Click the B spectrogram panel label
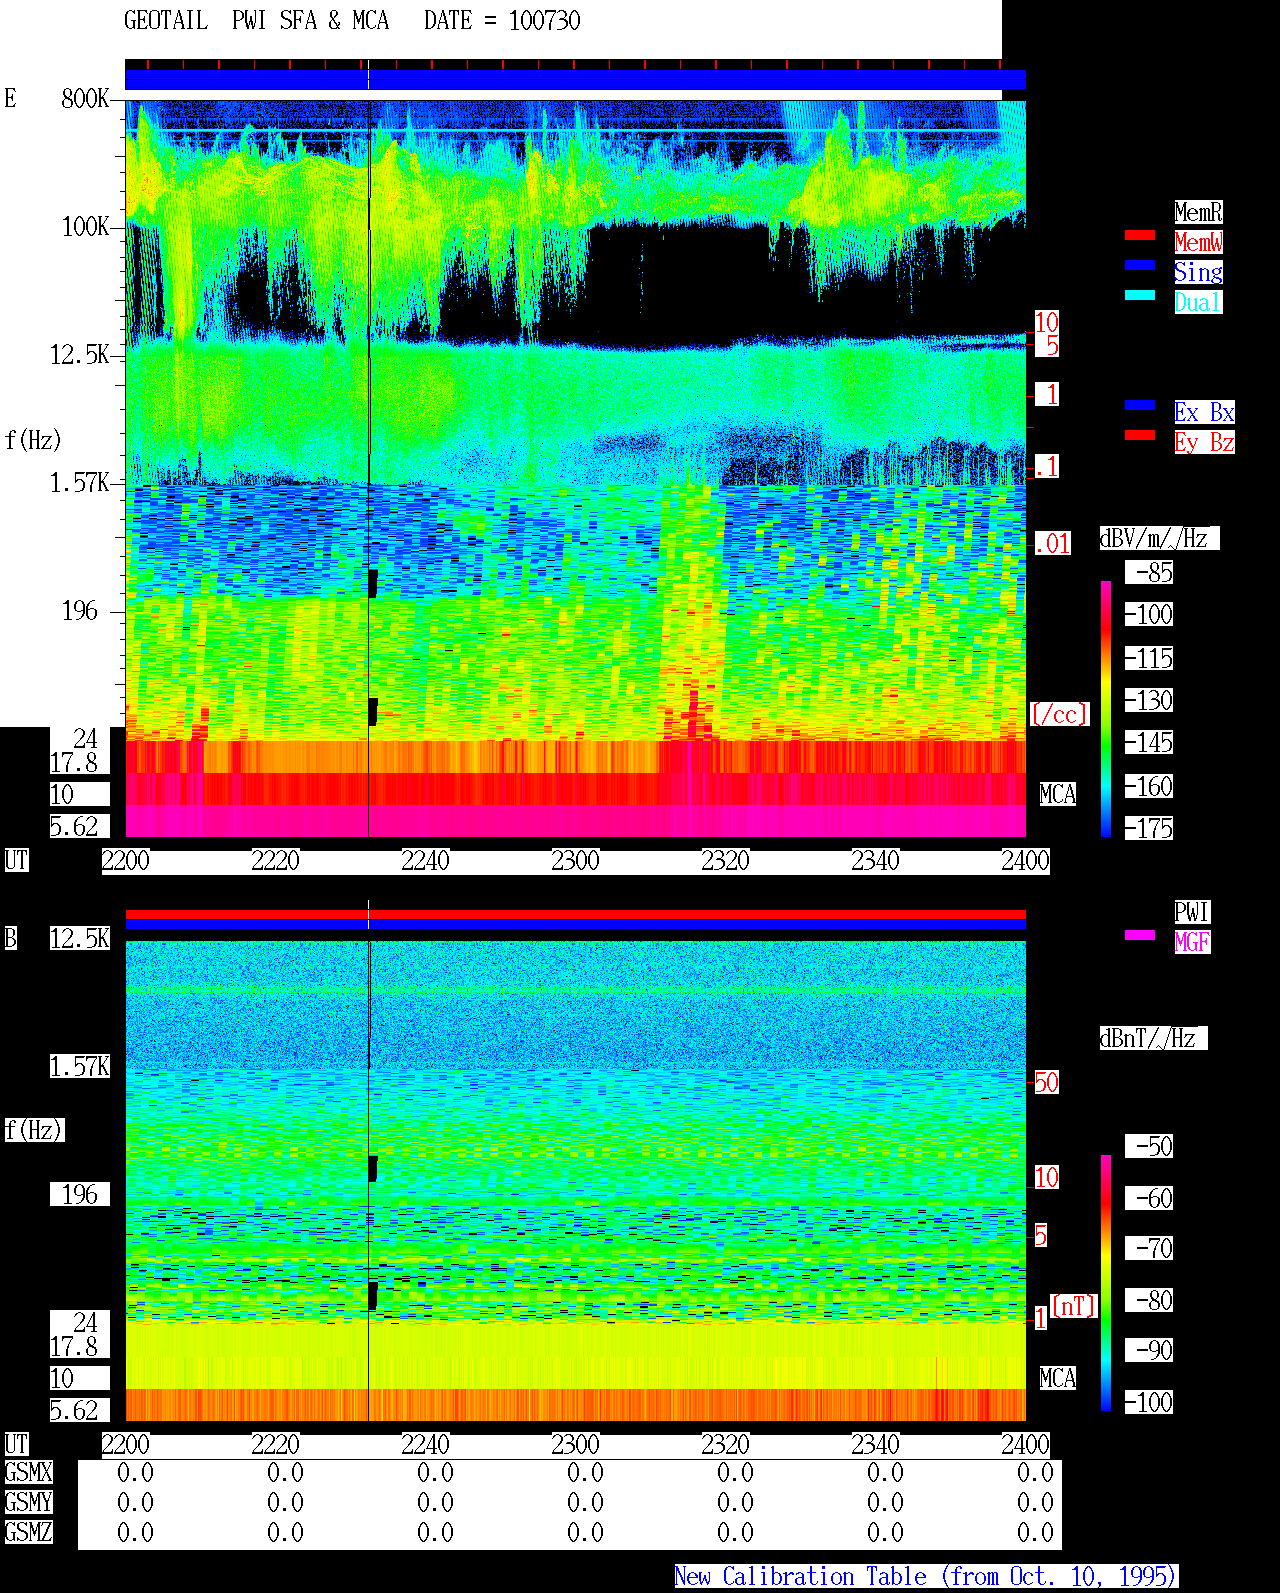1280x1593 pixels. pos(10,938)
